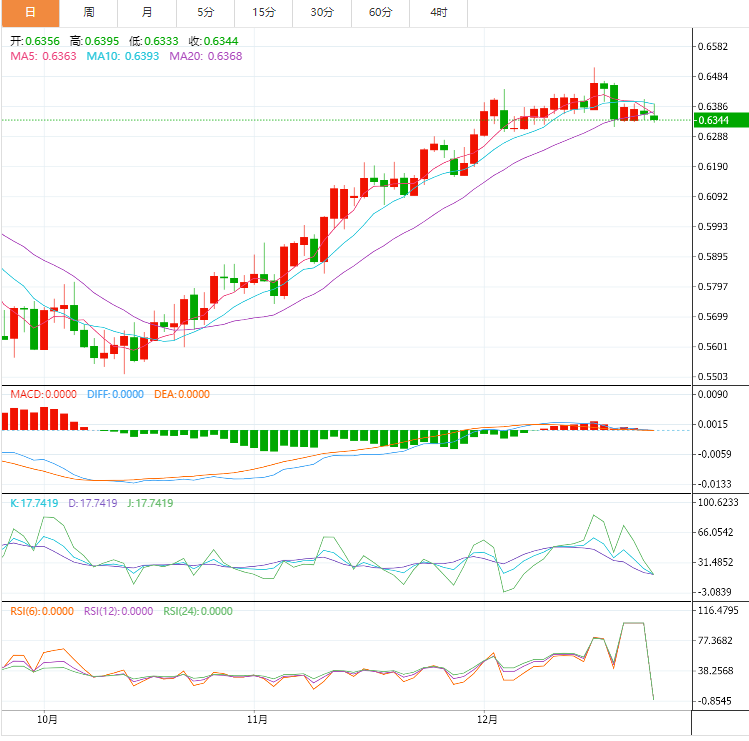
Task: Select the 4时 four-hour tab
Action: [x=439, y=13]
